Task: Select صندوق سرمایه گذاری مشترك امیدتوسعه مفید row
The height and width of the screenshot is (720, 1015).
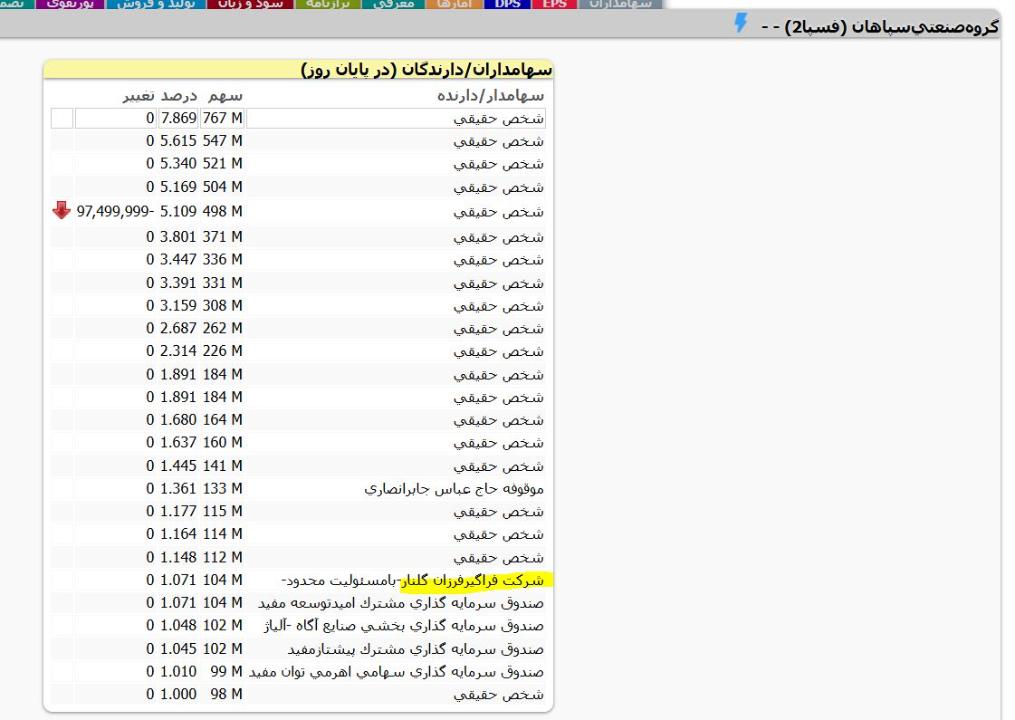Action: [401, 603]
